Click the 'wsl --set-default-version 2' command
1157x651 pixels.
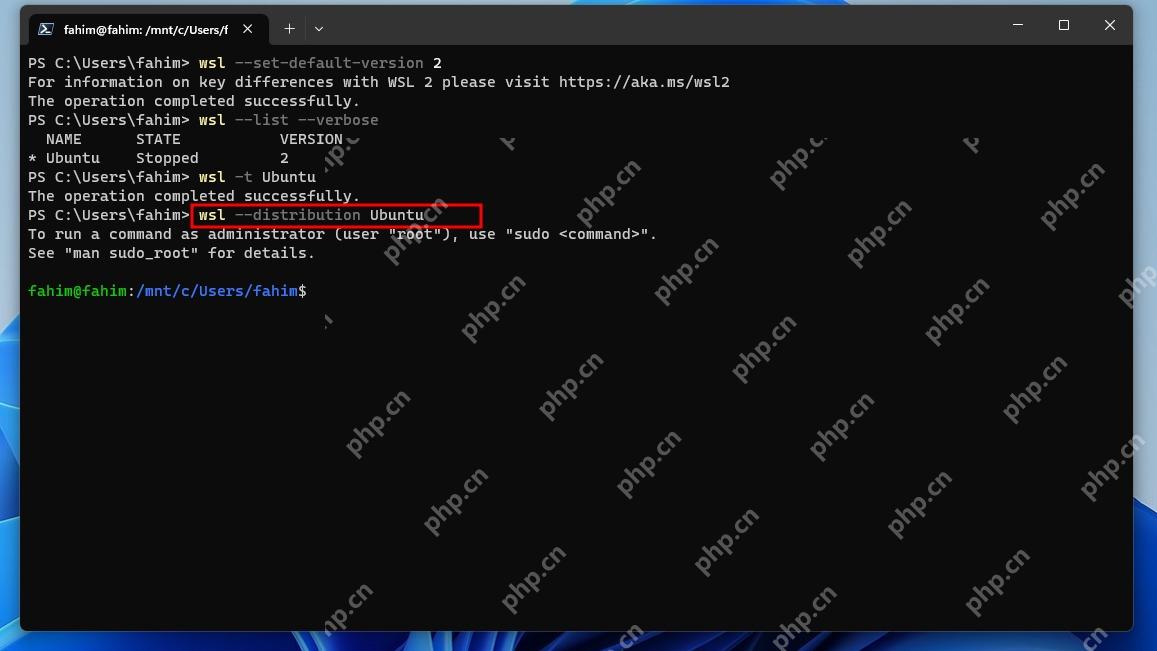coord(320,63)
